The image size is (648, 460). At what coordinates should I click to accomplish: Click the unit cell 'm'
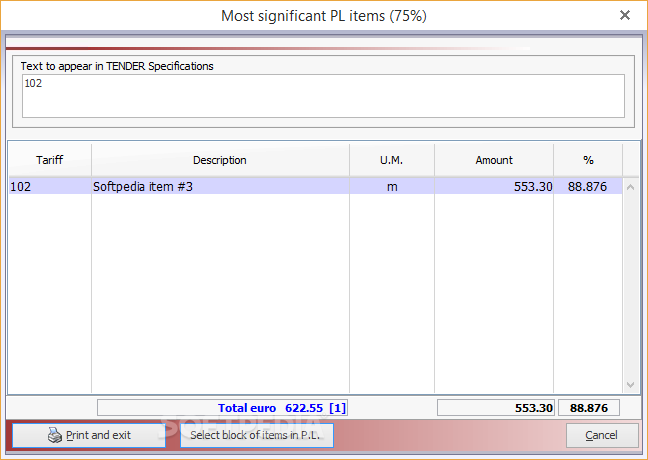click(x=392, y=186)
